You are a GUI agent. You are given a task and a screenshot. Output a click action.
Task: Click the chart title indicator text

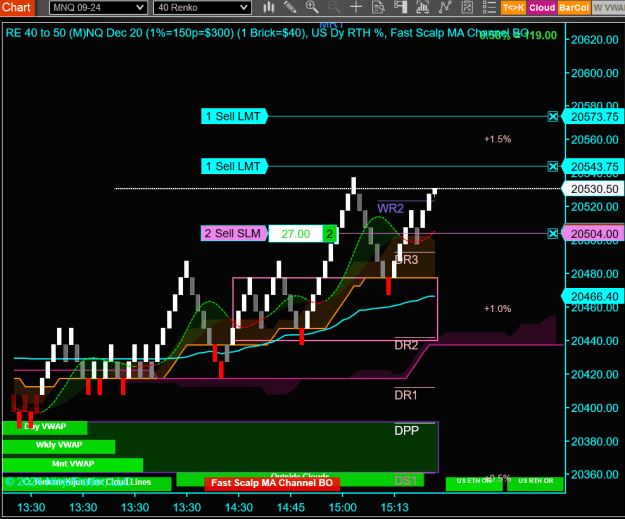click(267, 33)
